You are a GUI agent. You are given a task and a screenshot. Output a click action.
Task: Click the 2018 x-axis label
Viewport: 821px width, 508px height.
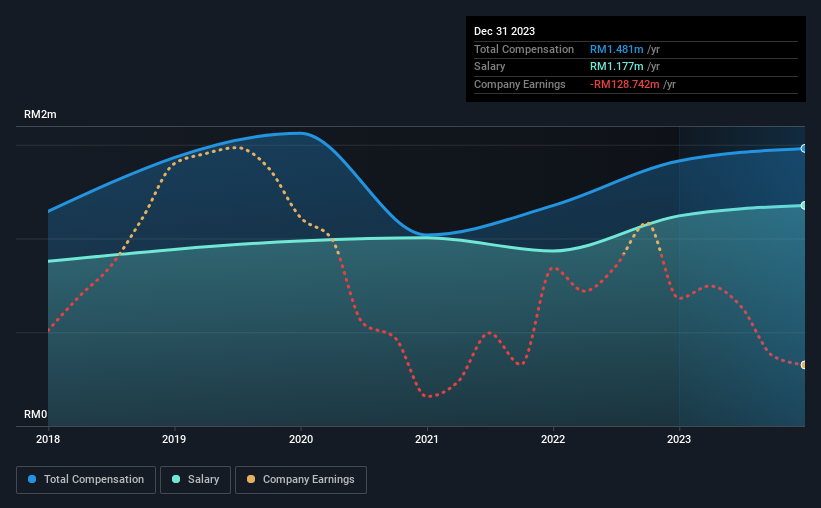coord(48,439)
